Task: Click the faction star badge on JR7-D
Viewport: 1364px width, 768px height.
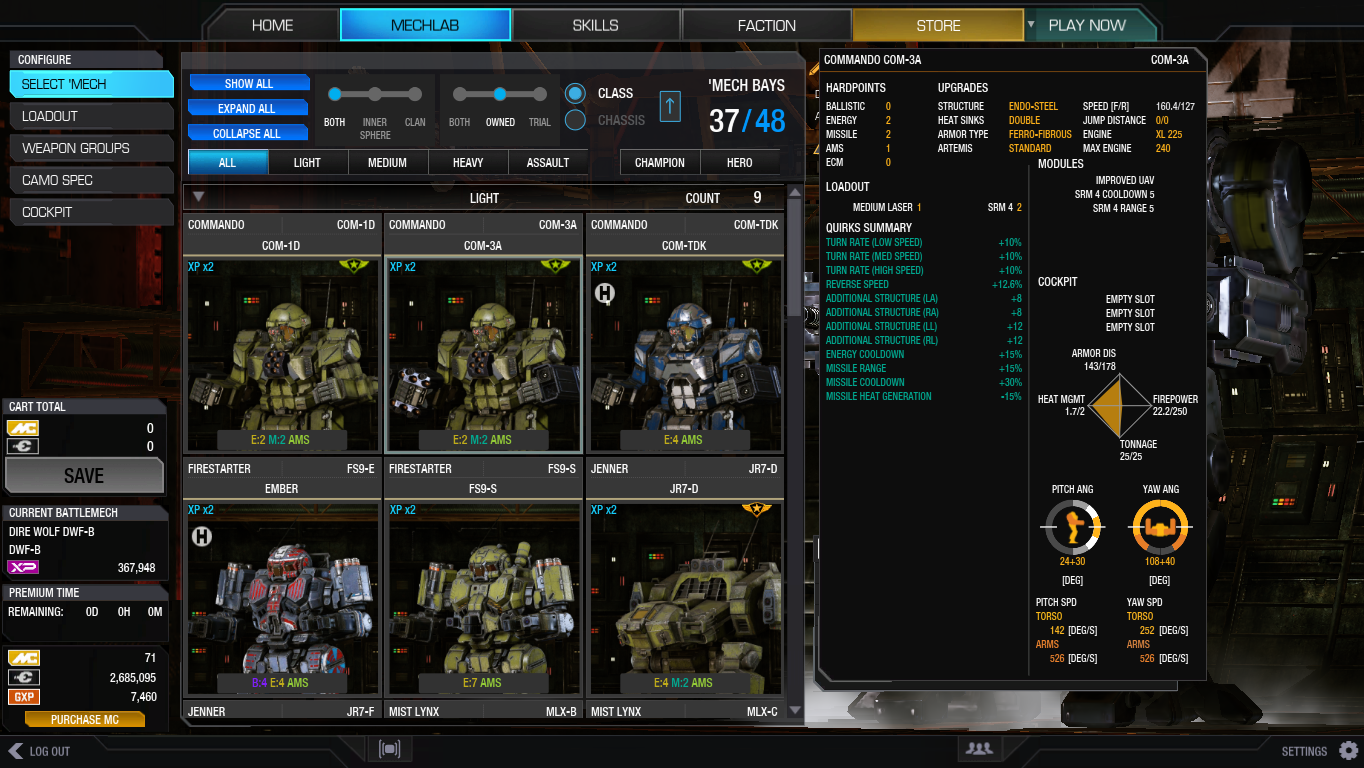Action: pos(757,509)
